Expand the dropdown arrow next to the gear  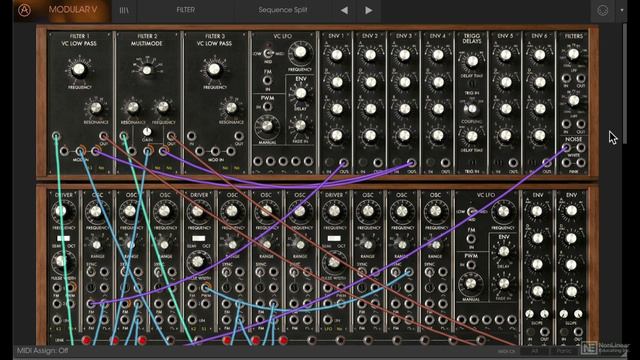click(x=622, y=10)
